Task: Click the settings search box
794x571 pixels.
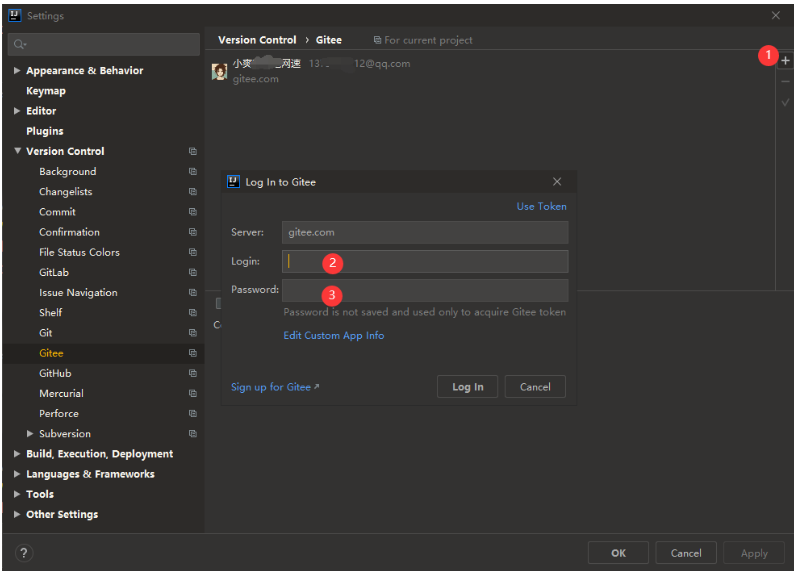Action: click(x=104, y=45)
